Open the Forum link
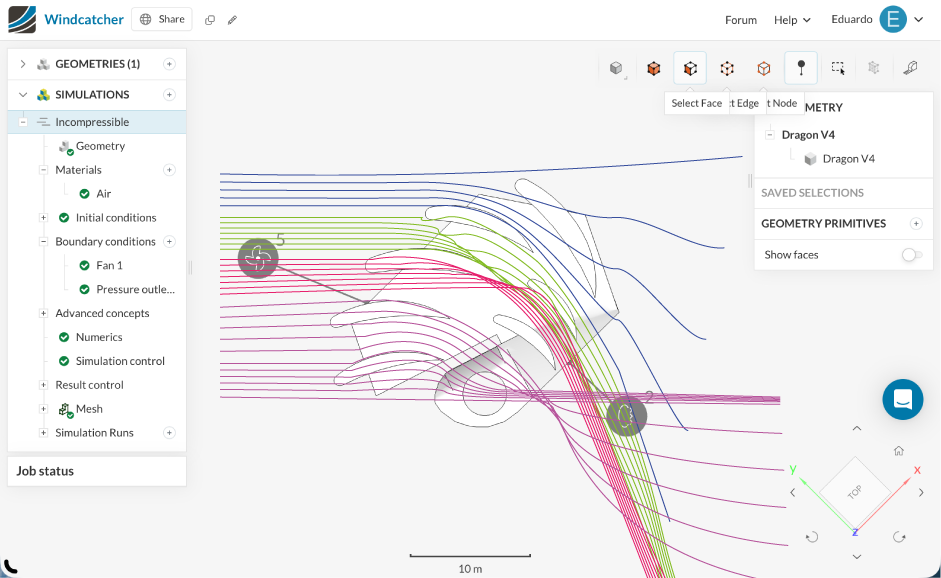This screenshot has width=941, height=578. (740, 20)
